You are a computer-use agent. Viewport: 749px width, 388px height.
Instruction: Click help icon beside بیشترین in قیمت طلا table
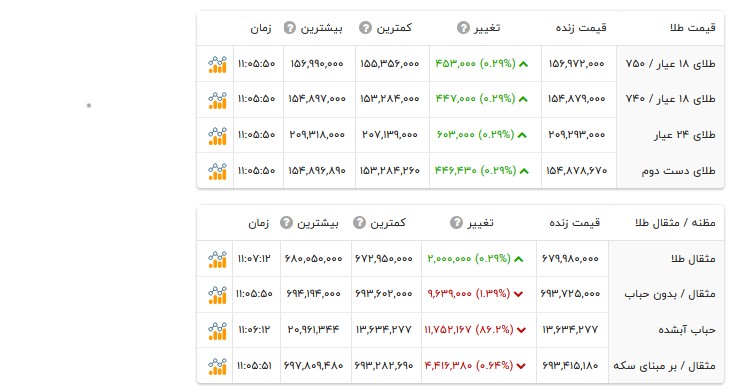[290, 28]
